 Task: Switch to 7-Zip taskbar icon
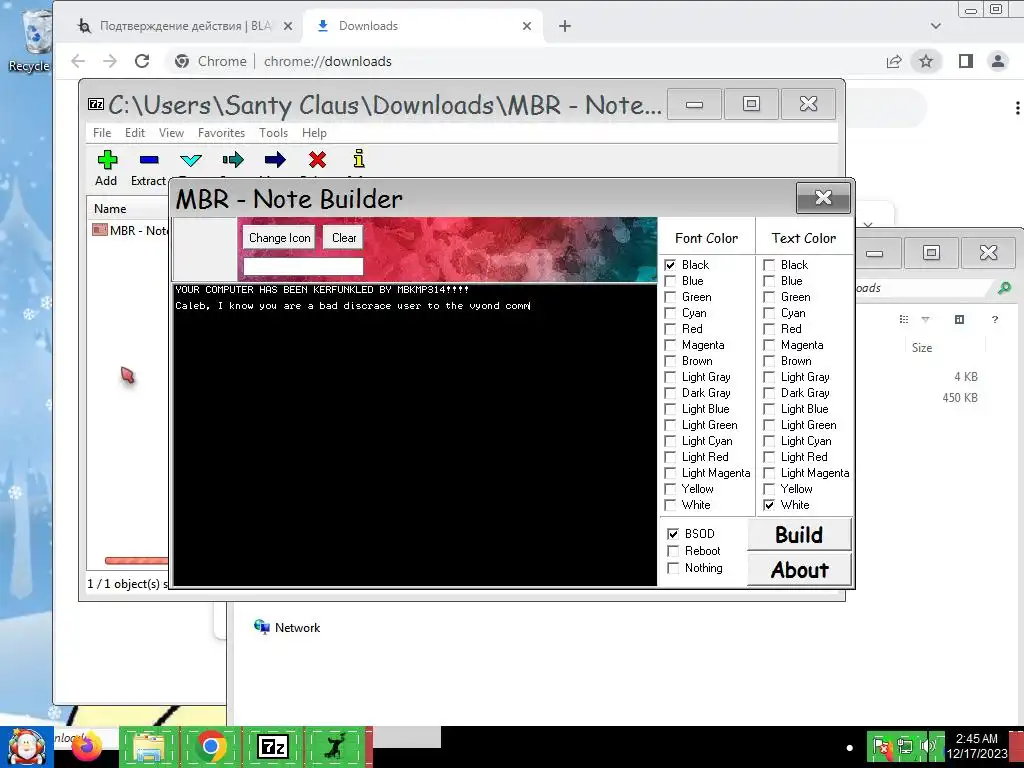click(273, 746)
